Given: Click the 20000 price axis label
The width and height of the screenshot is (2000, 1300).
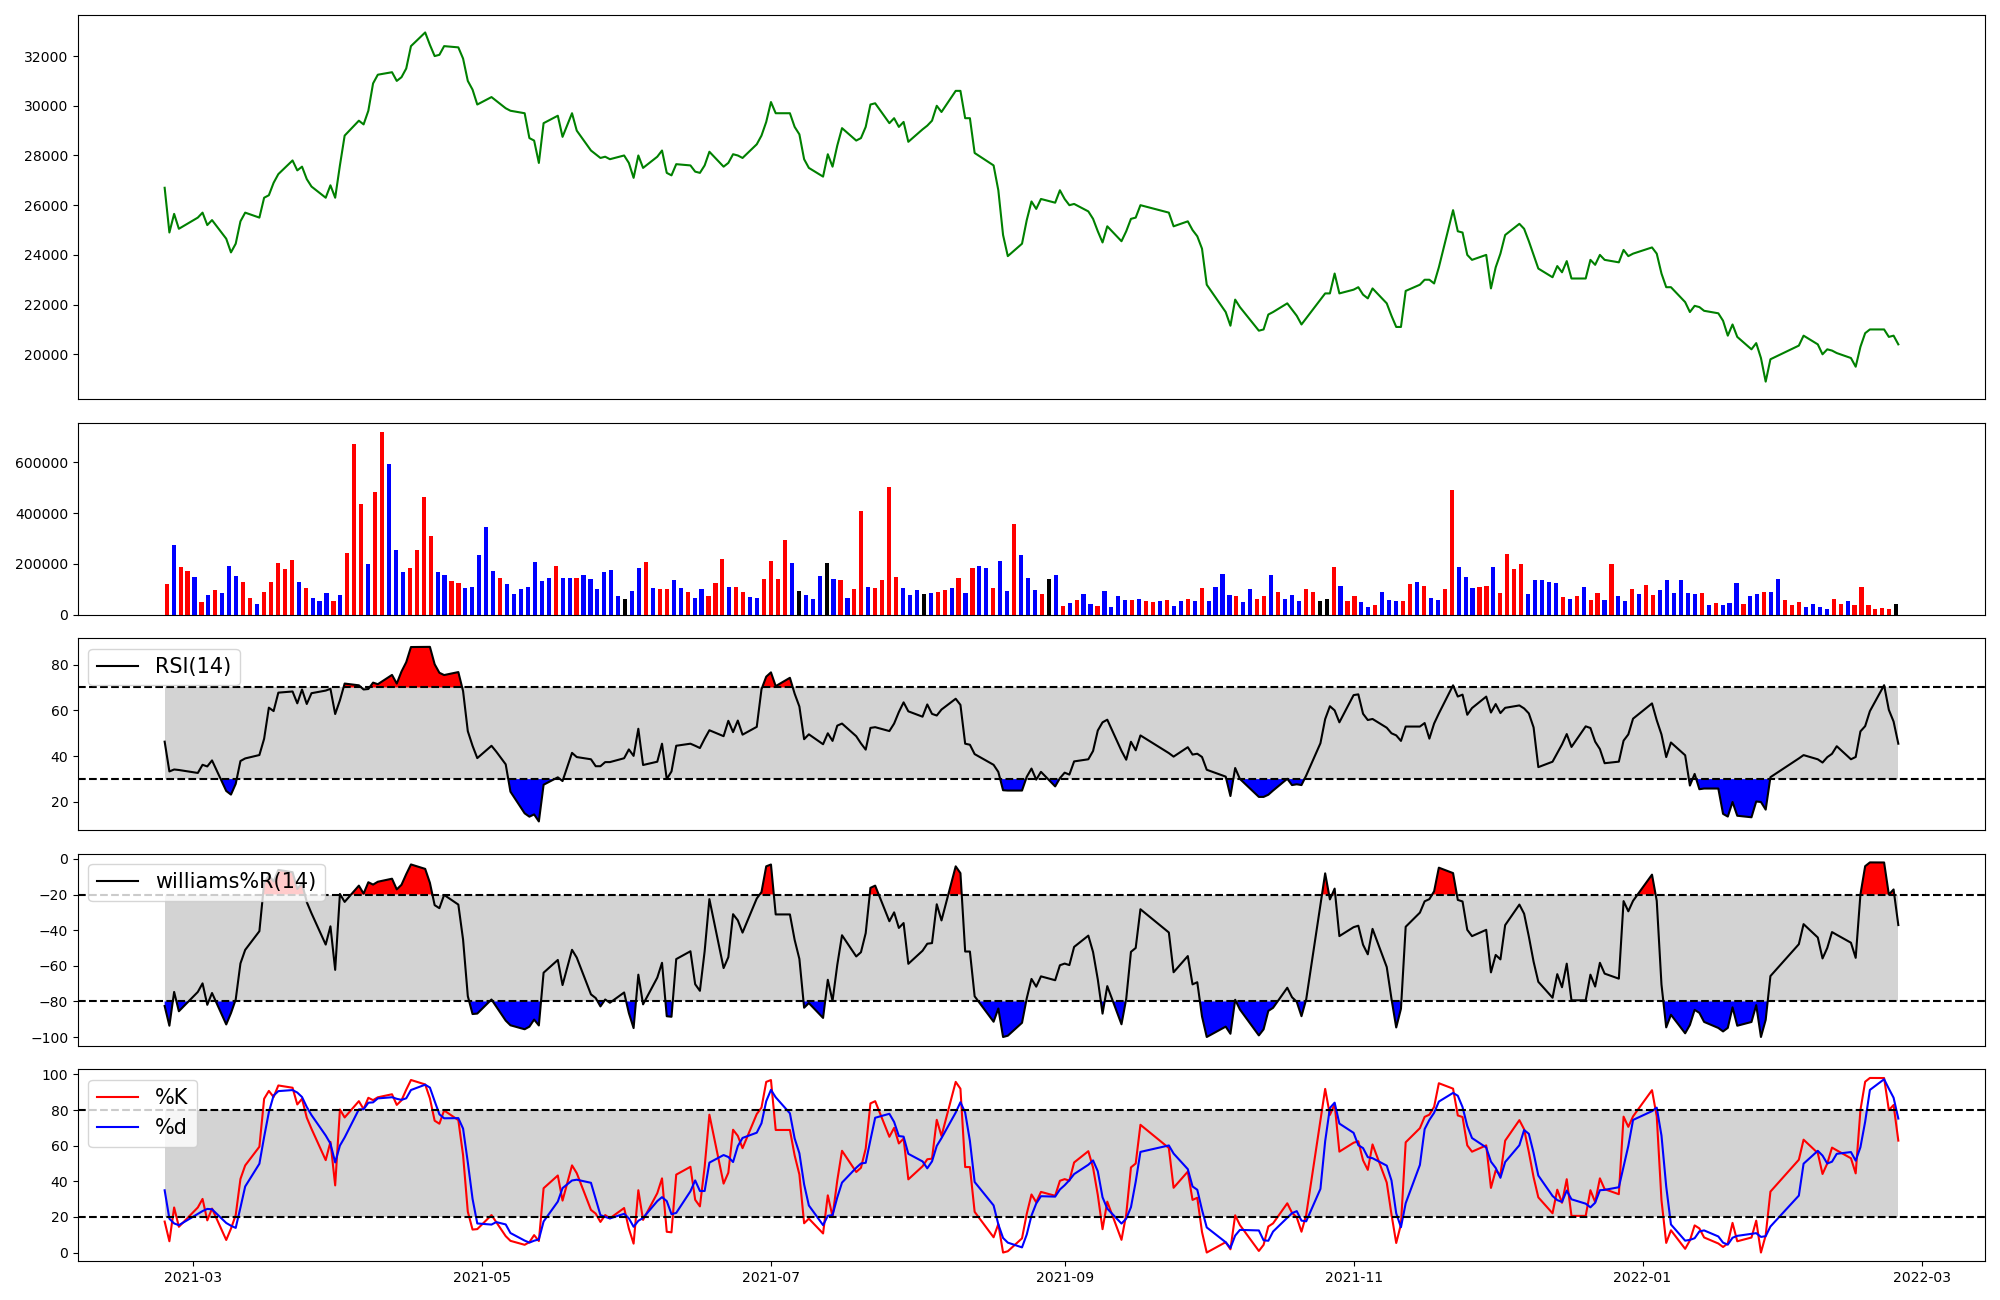Looking at the screenshot, I should click(46, 355).
